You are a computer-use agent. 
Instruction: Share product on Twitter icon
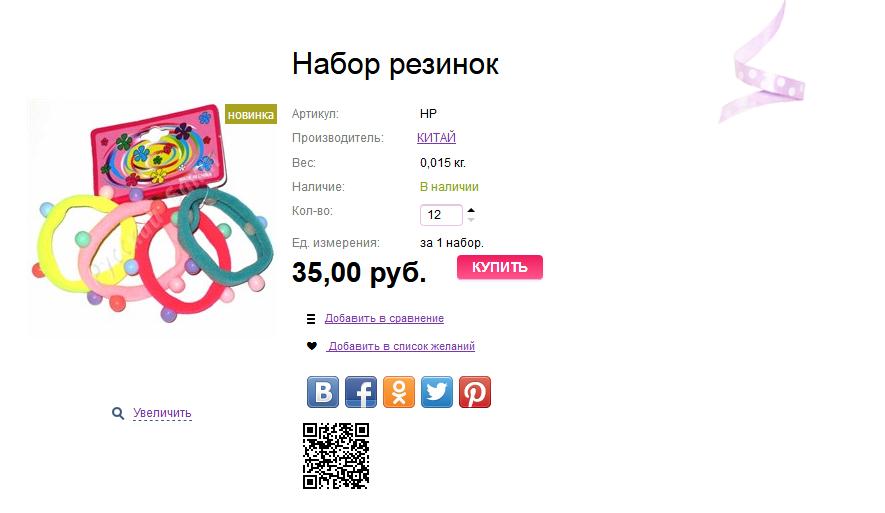pos(437,392)
